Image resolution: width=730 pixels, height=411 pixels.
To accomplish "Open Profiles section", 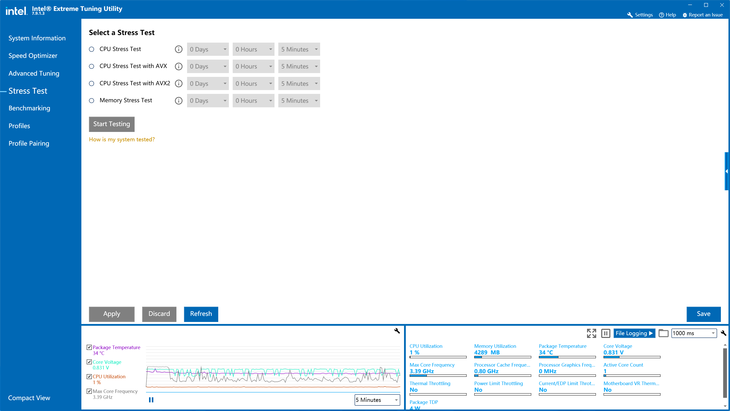I will [x=19, y=126].
